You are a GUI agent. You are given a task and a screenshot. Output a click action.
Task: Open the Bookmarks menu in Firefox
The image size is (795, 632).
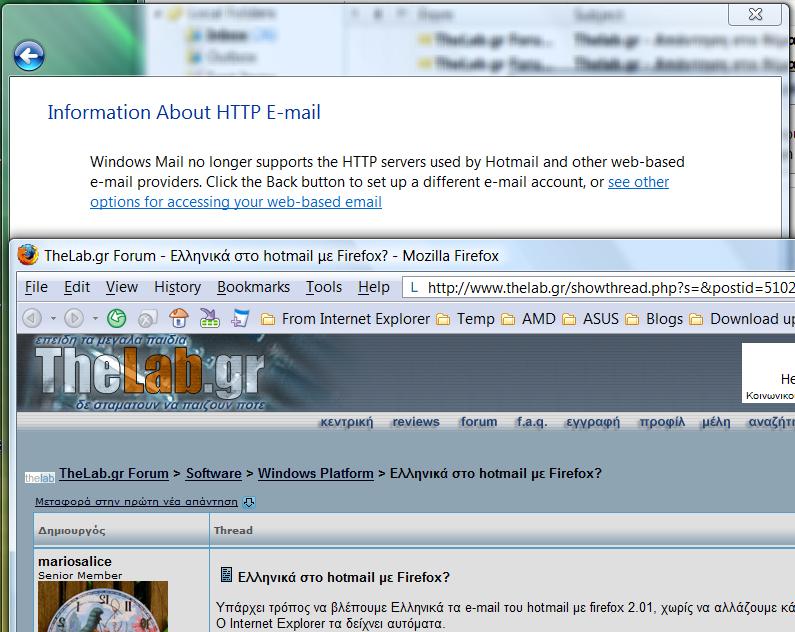point(254,287)
